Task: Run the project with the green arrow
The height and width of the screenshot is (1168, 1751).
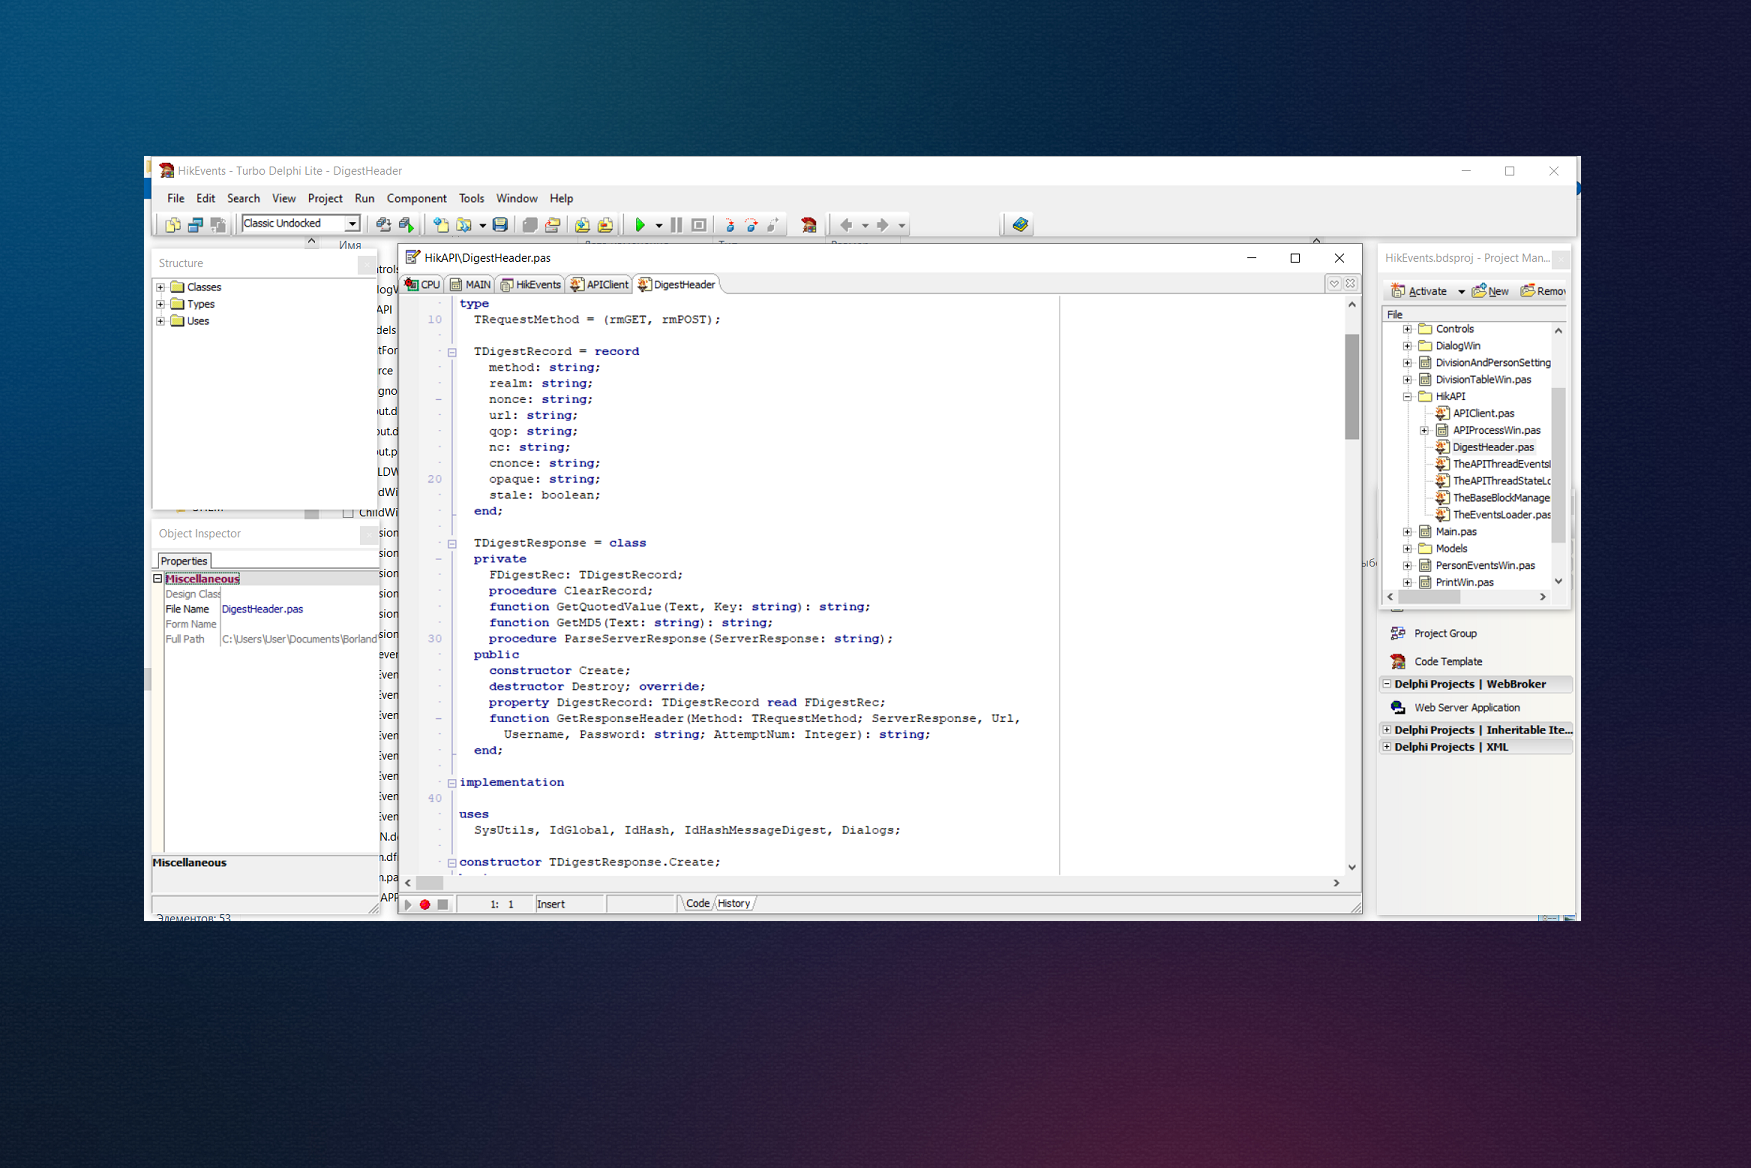Action: point(640,225)
